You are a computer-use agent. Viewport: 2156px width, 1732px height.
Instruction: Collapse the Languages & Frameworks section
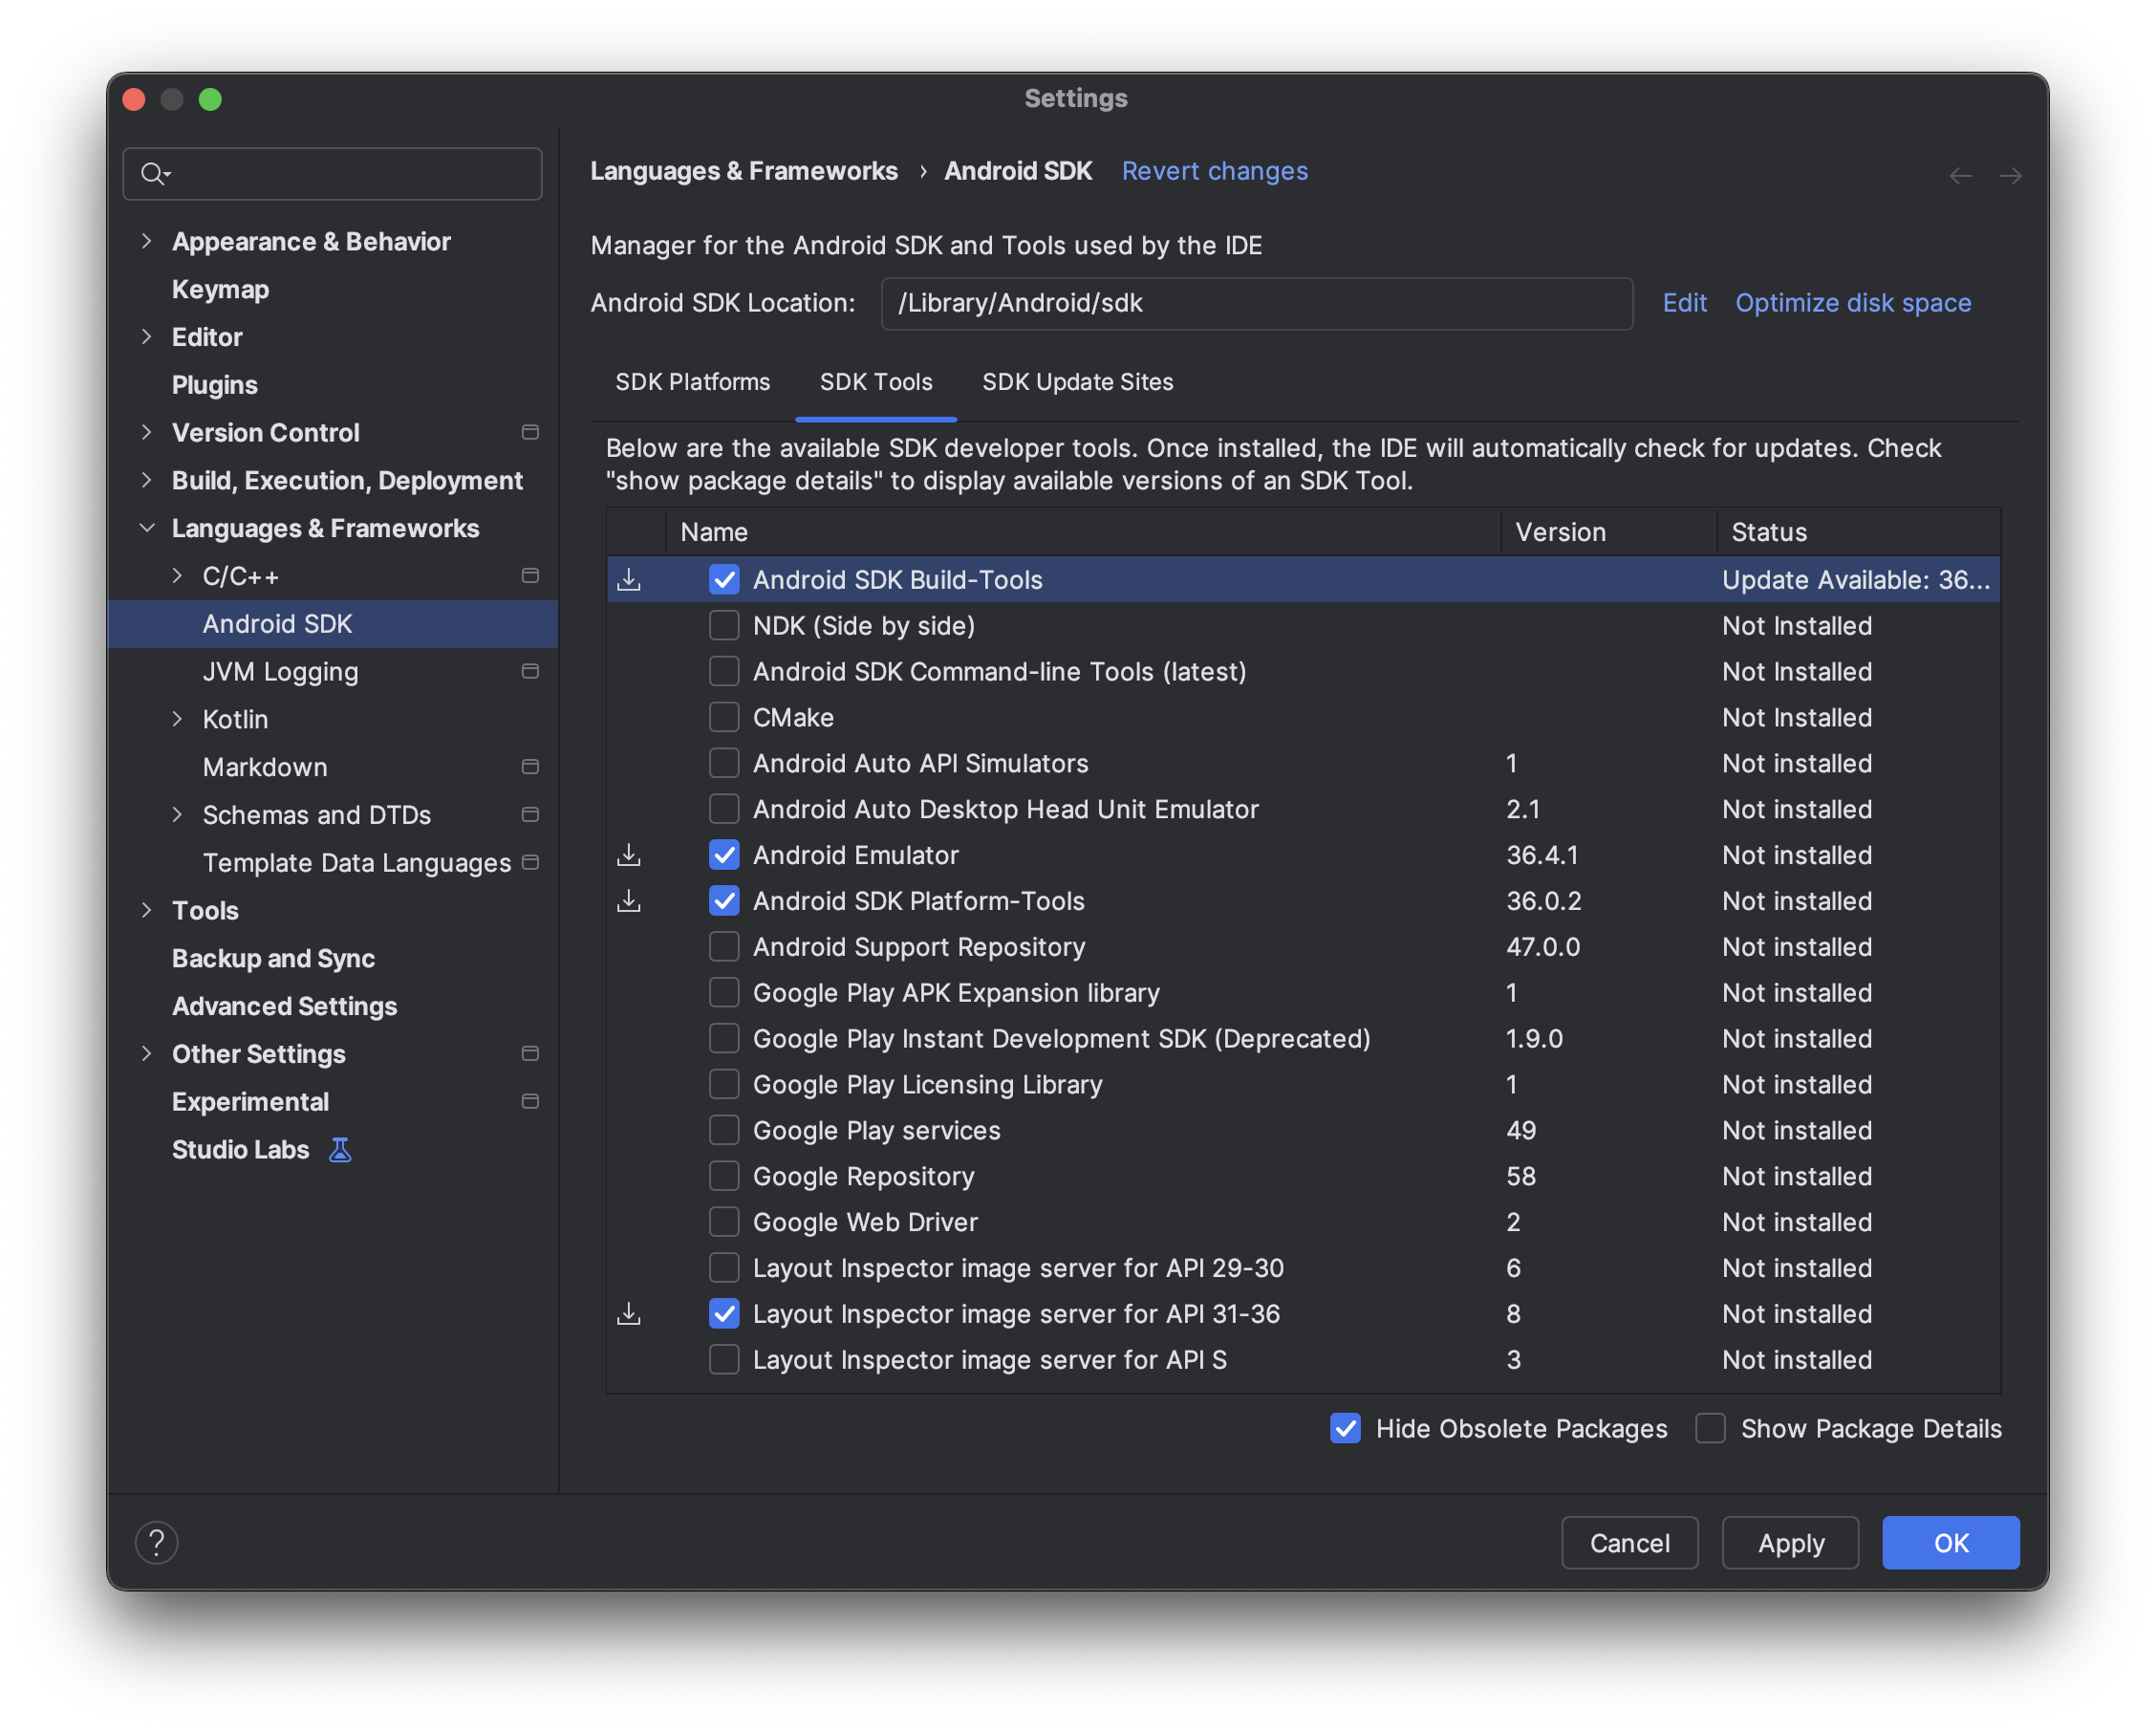pyautogui.click(x=147, y=528)
